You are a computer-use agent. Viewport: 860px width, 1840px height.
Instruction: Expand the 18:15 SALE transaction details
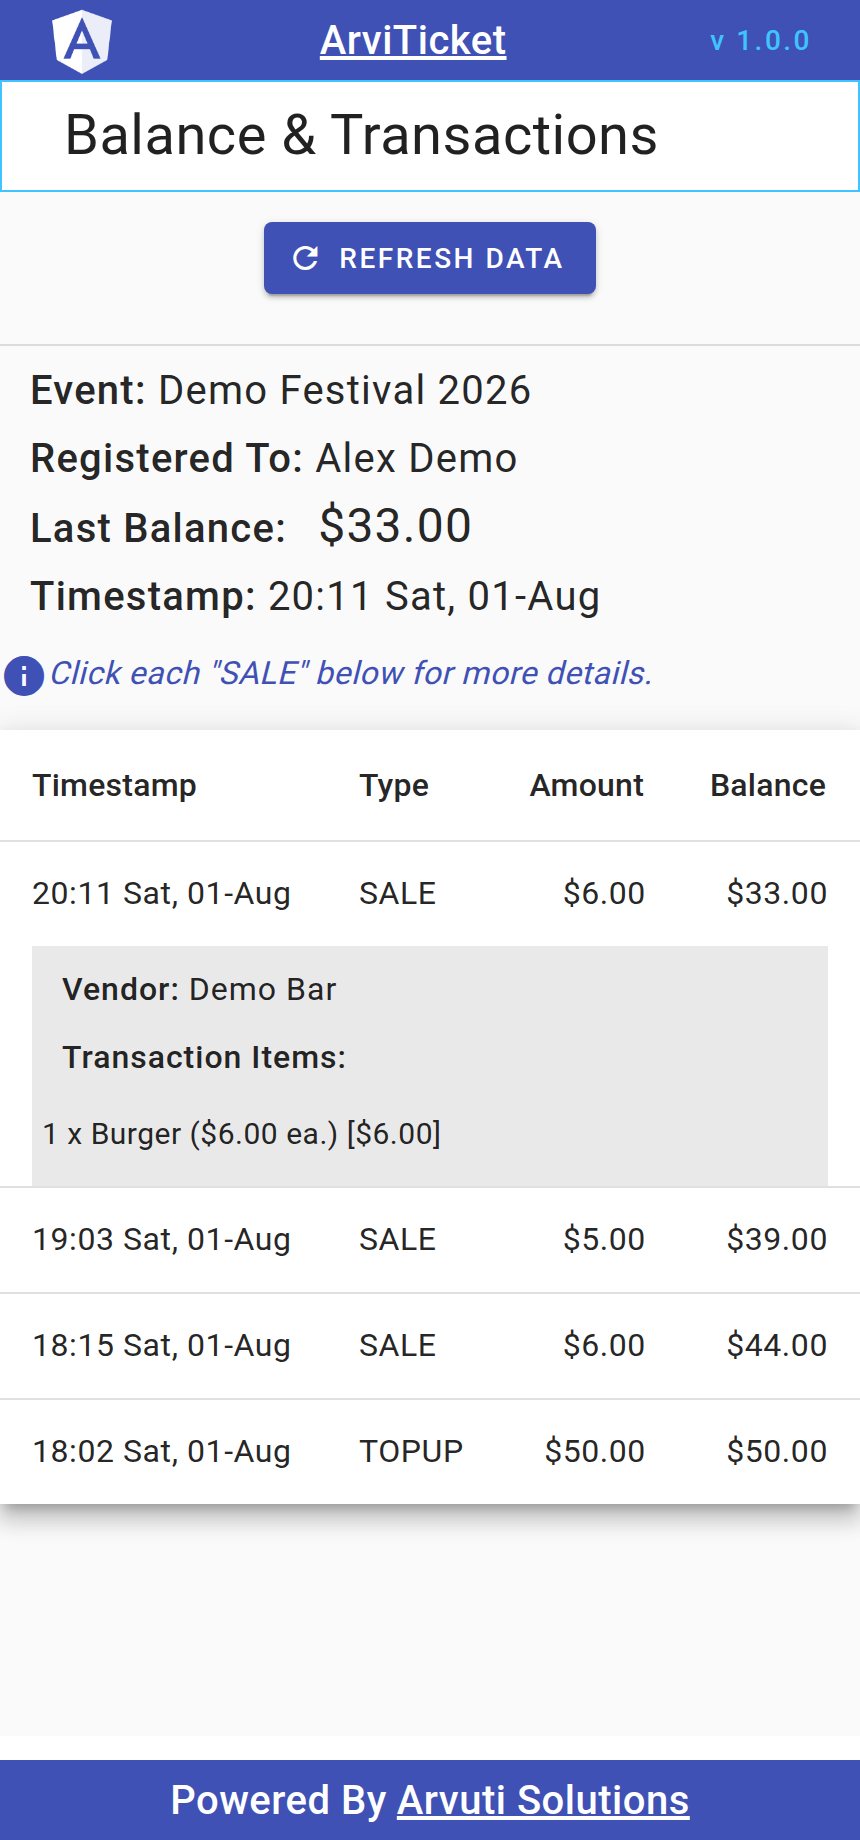(430, 1346)
